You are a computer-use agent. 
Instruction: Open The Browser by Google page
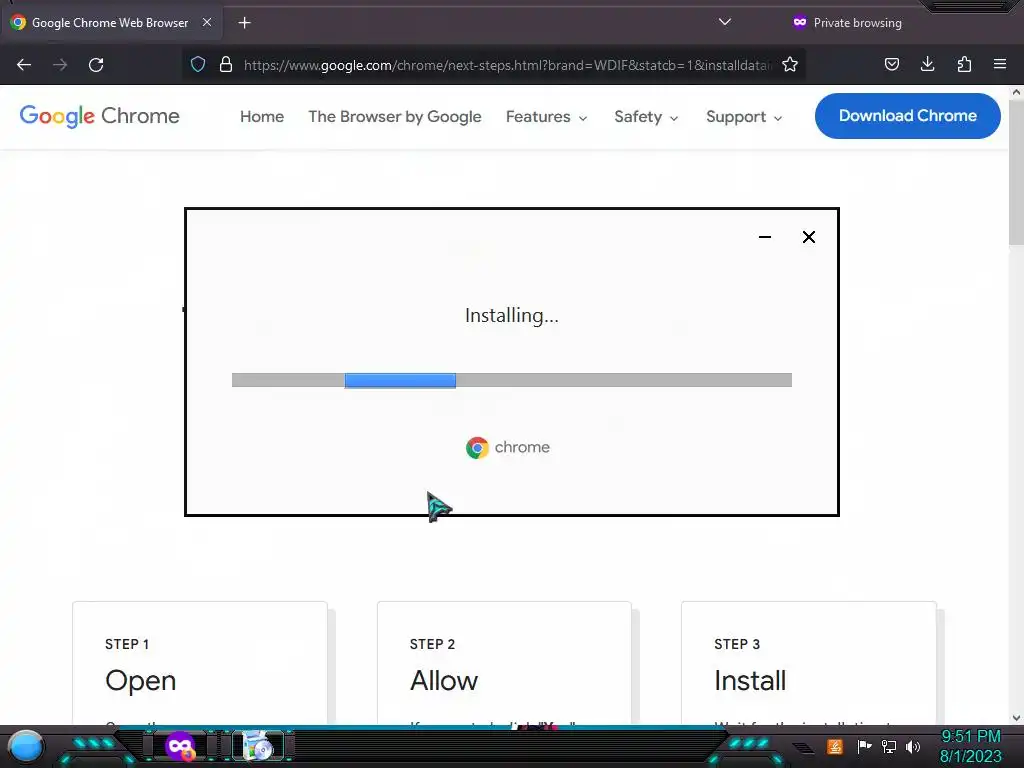click(x=394, y=116)
